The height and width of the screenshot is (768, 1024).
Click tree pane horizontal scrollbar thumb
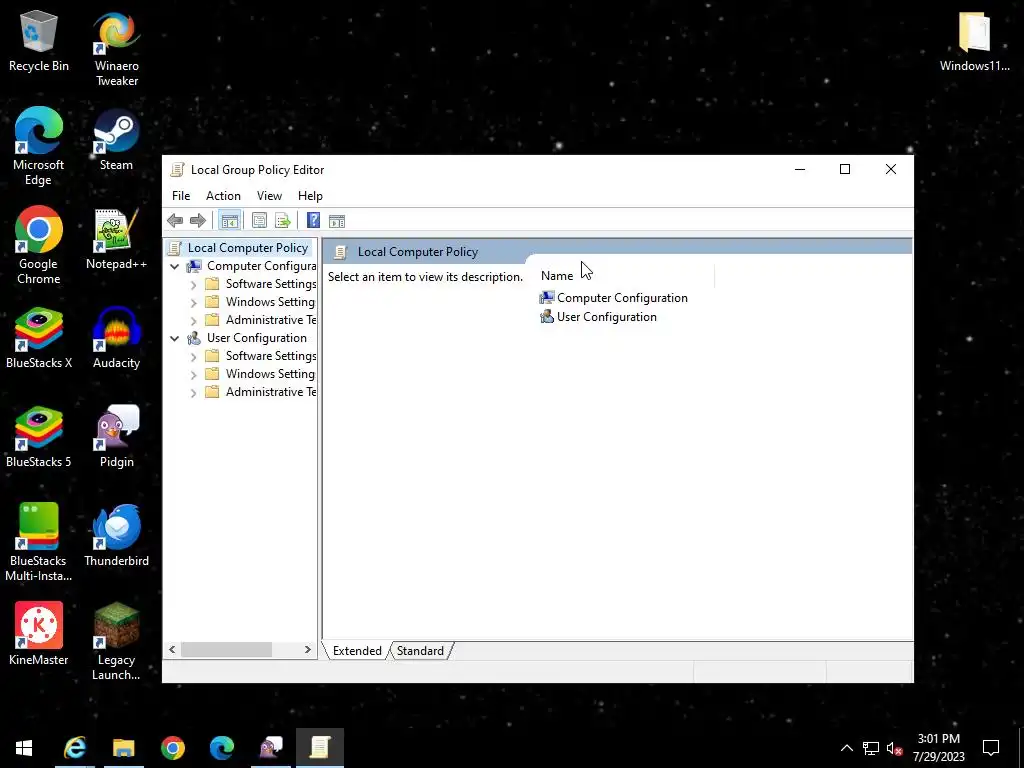pos(226,650)
